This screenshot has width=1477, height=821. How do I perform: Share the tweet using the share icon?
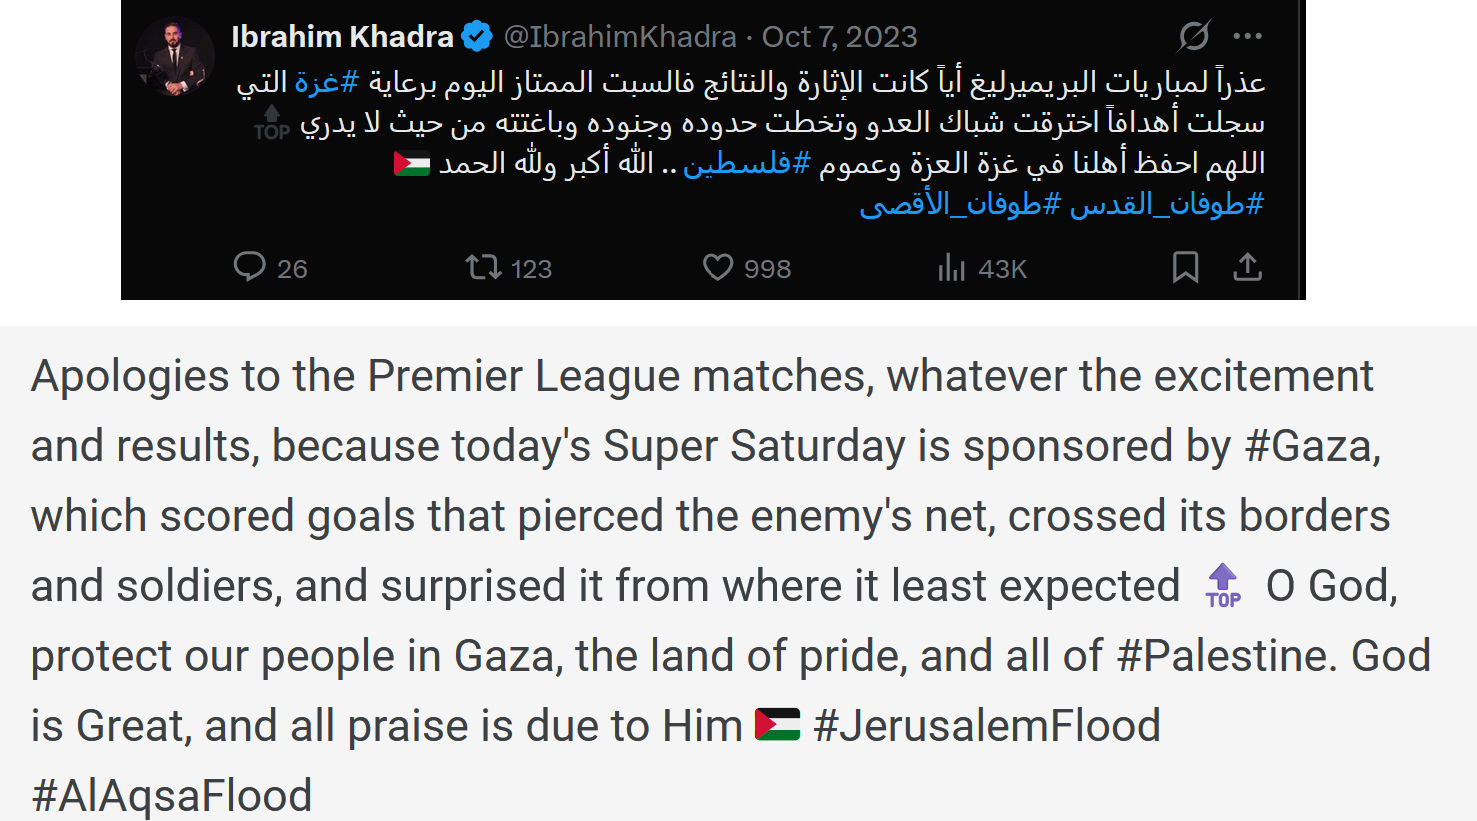[x=1247, y=268]
